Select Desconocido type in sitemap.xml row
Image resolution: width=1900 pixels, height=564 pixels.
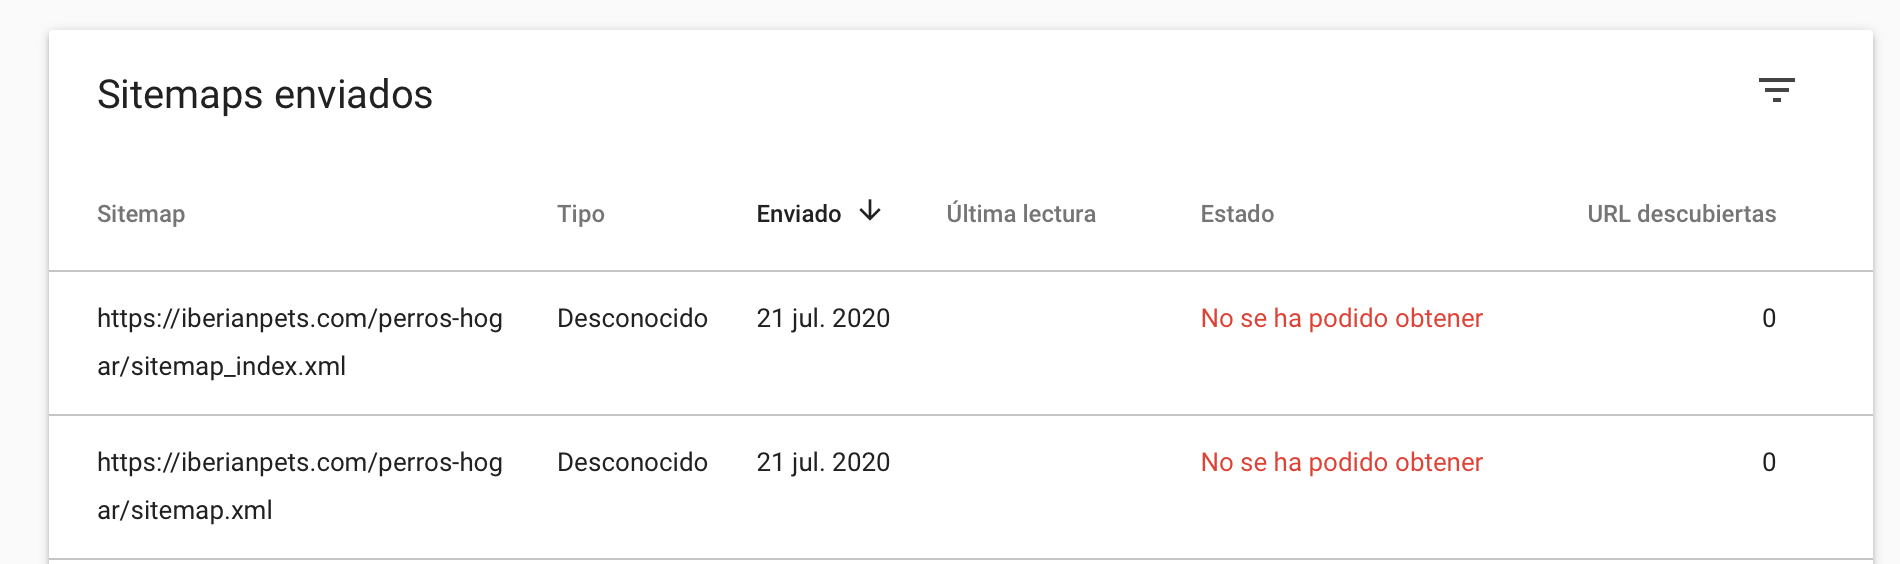click(632, 462)
